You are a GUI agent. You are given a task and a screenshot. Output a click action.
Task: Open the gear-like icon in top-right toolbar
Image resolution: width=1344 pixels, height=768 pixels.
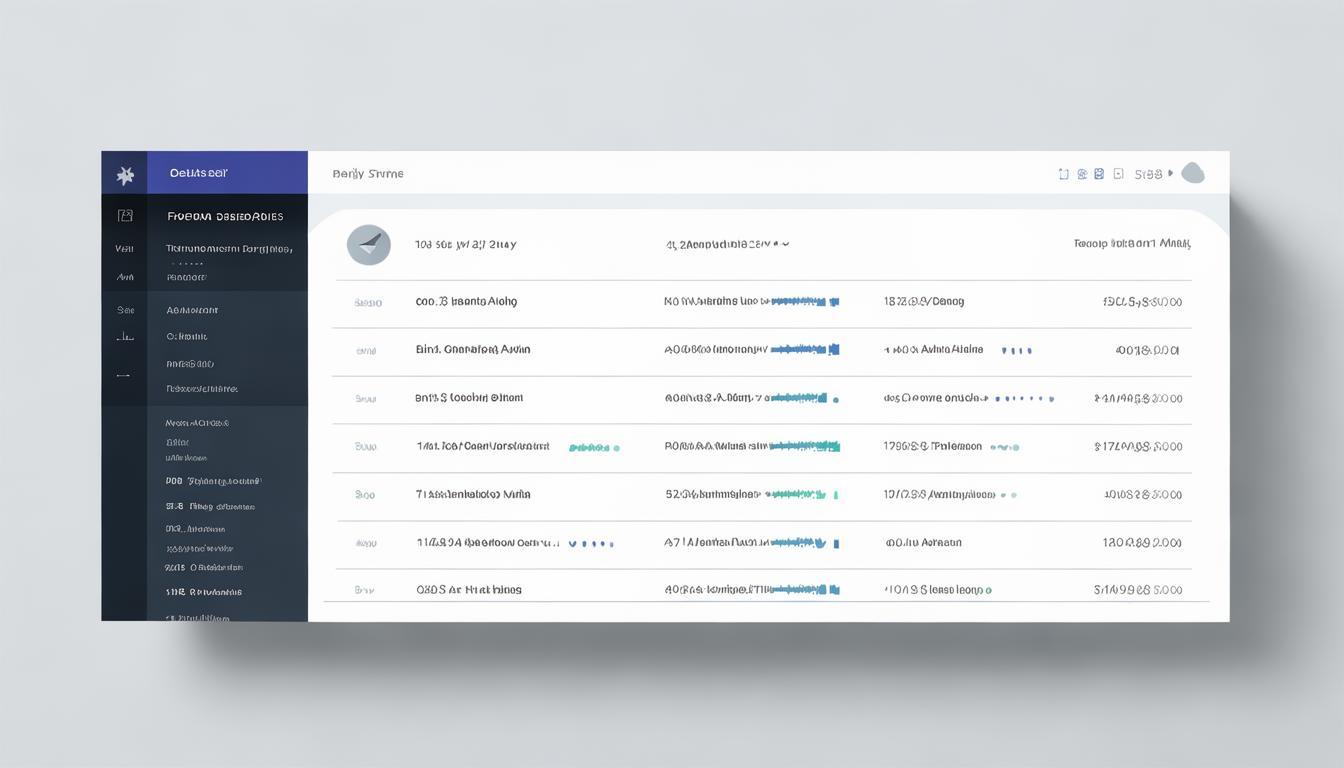tap(1081, 174)
